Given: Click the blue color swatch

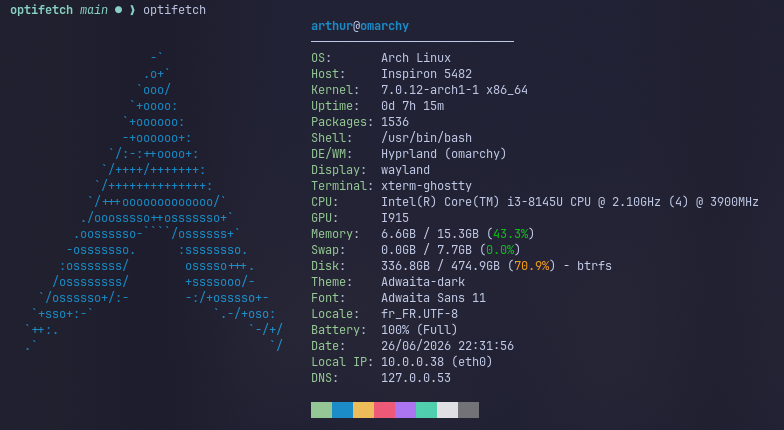Looking at the screenshot, I should coord(342,410).
